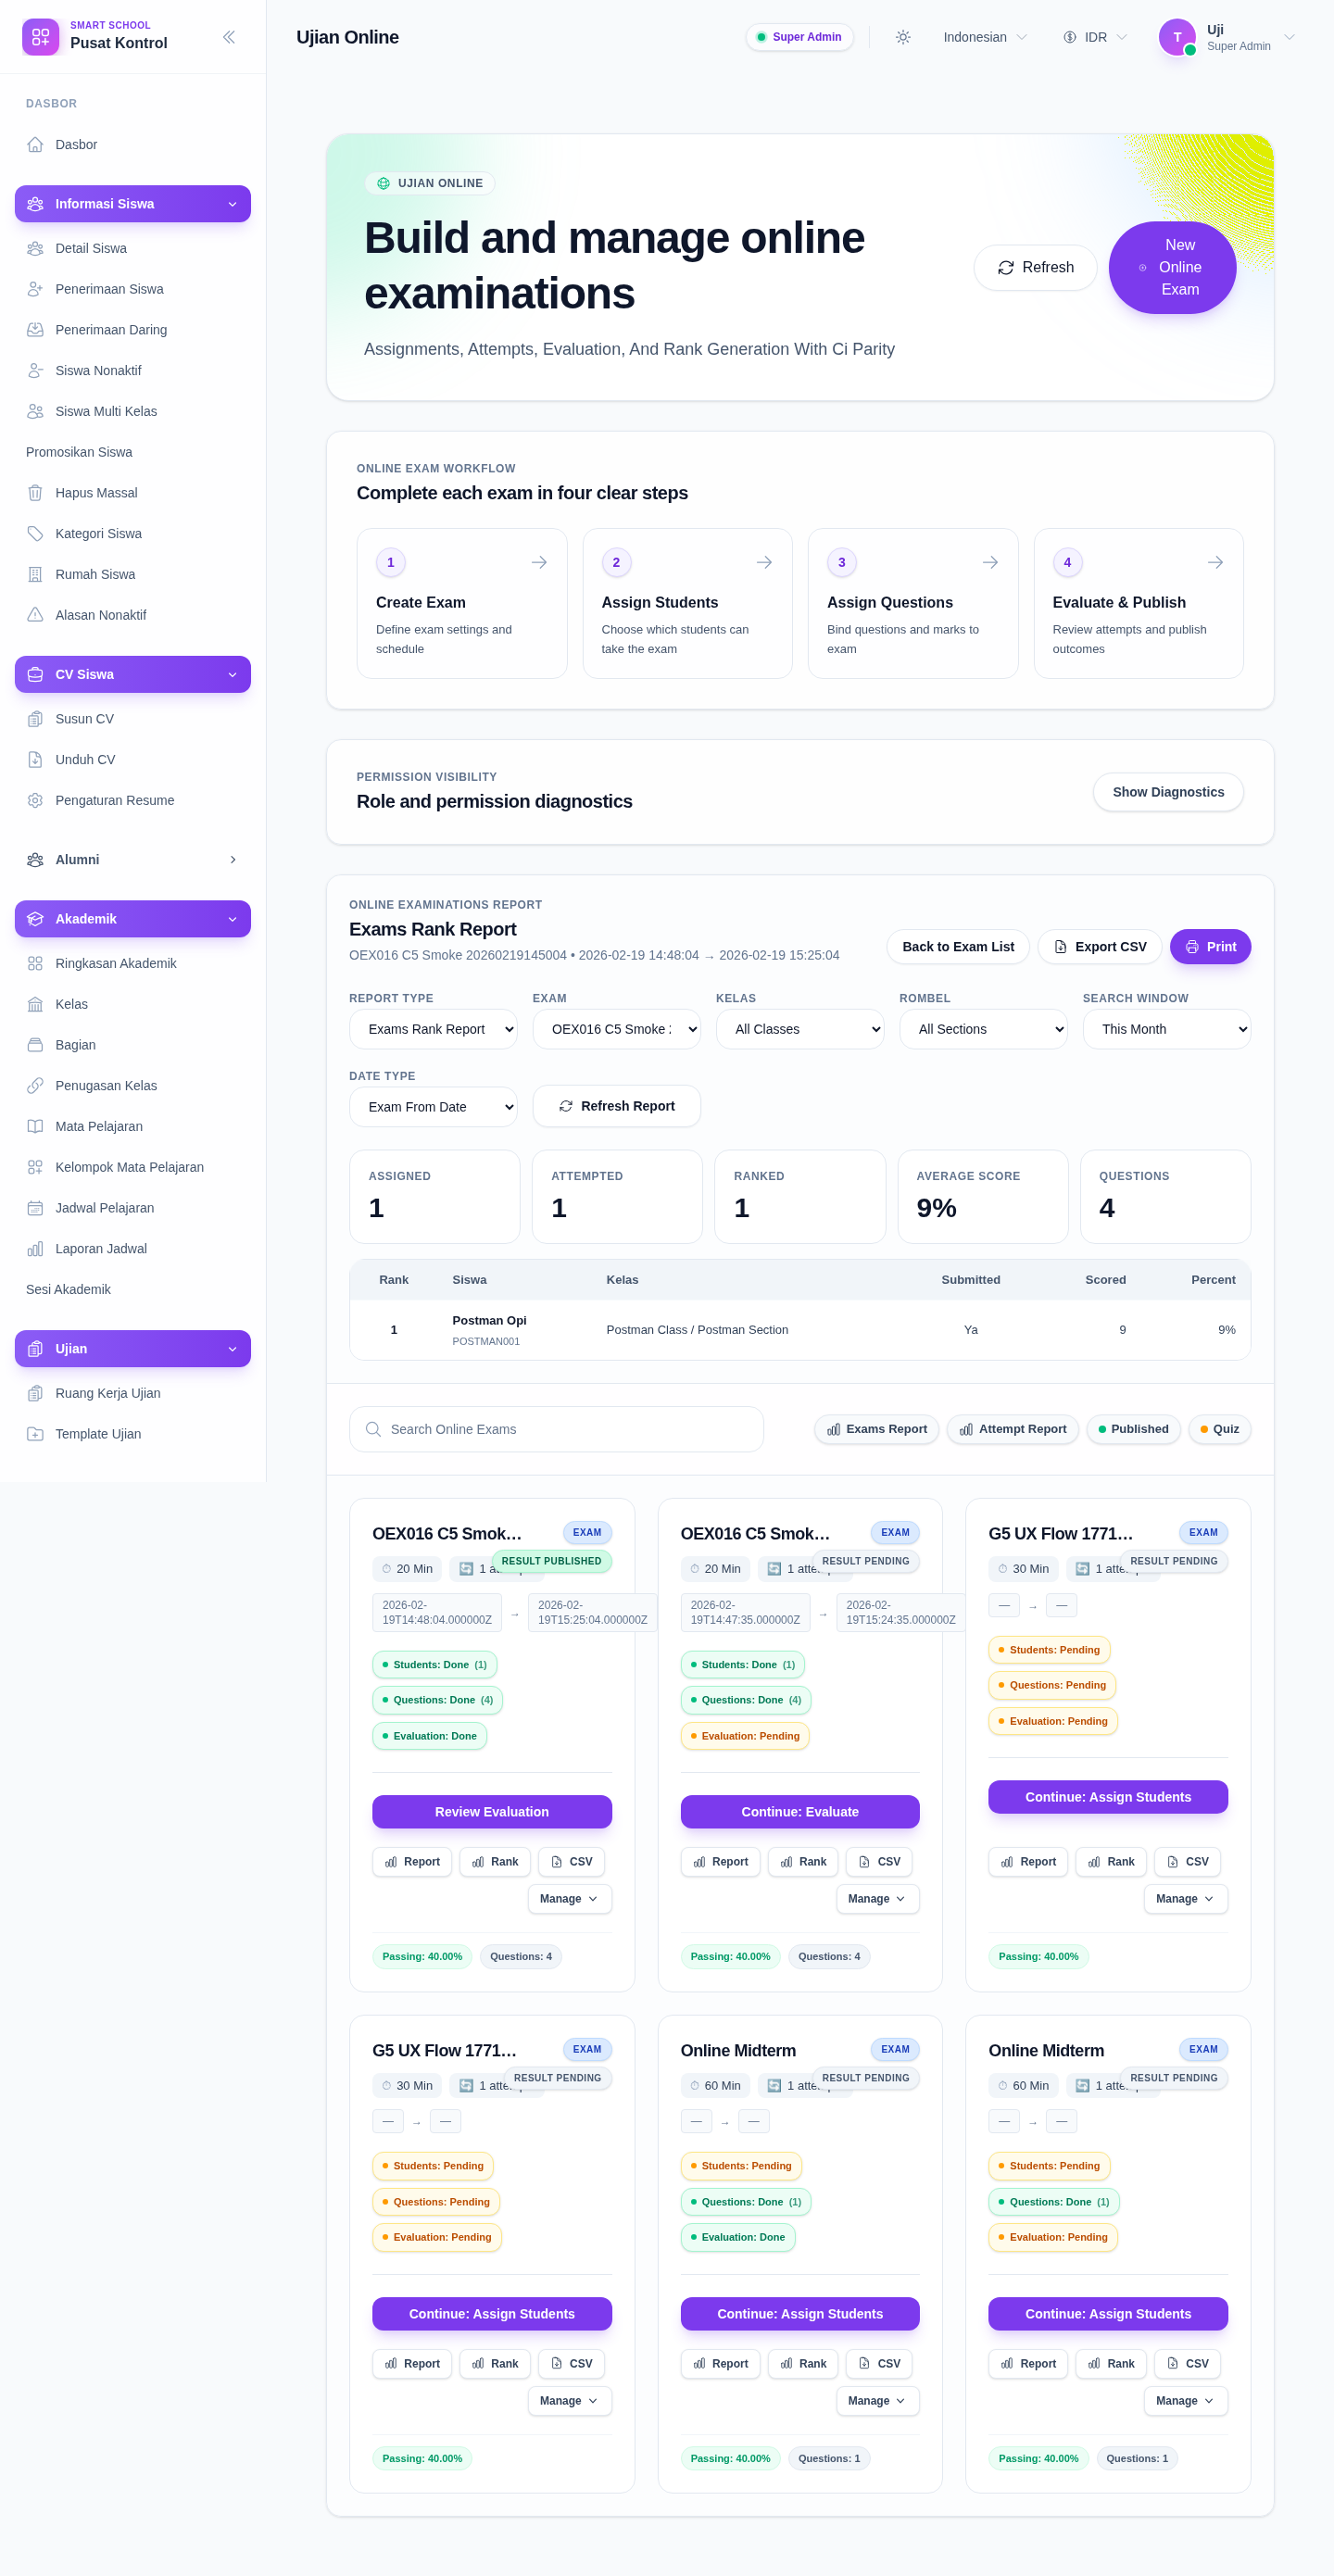Open the Rombel All Sections dropdown
Image resolution: width=1334 pixels, height=2576 pixels.
(983, 1029)
